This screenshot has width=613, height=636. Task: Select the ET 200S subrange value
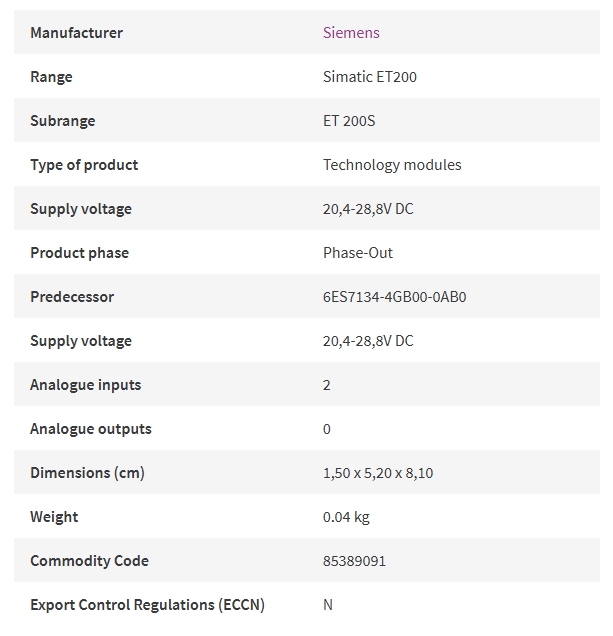tap(349, 121)
